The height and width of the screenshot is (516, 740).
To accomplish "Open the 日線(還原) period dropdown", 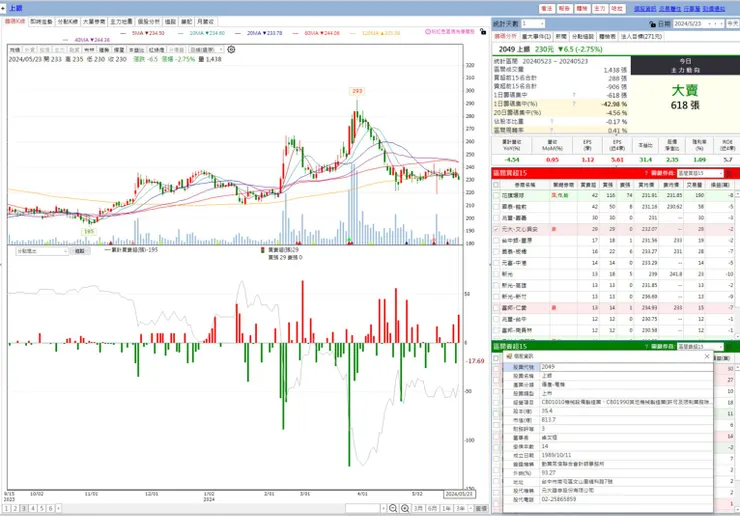I will point(206,50).
